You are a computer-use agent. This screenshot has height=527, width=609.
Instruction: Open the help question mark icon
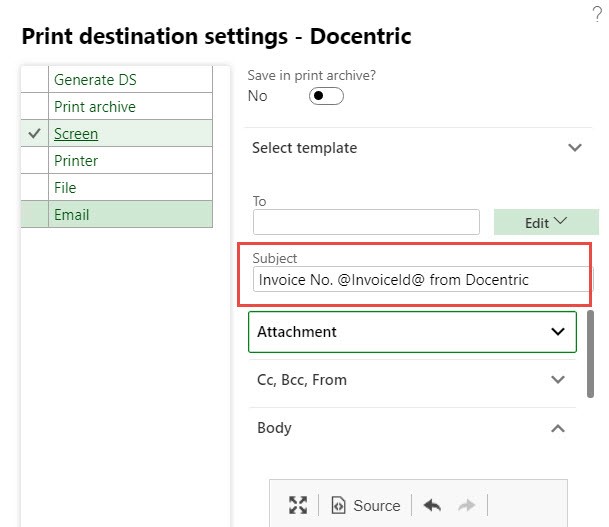tap(597, 15)
